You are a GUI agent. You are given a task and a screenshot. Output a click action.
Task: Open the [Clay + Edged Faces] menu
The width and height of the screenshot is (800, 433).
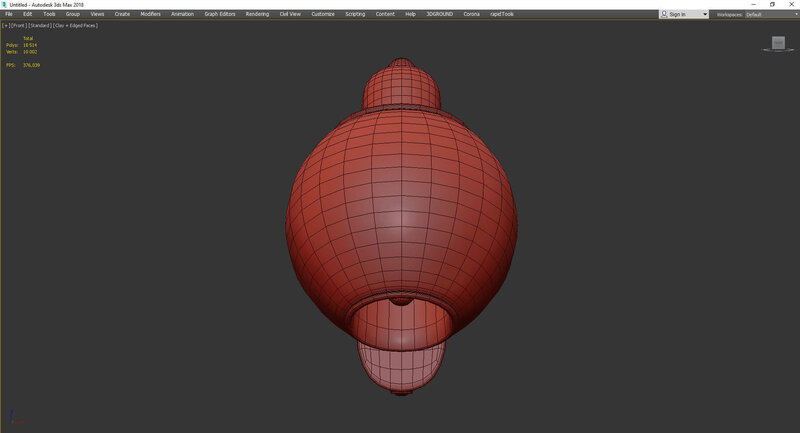[x=76, y=25]
